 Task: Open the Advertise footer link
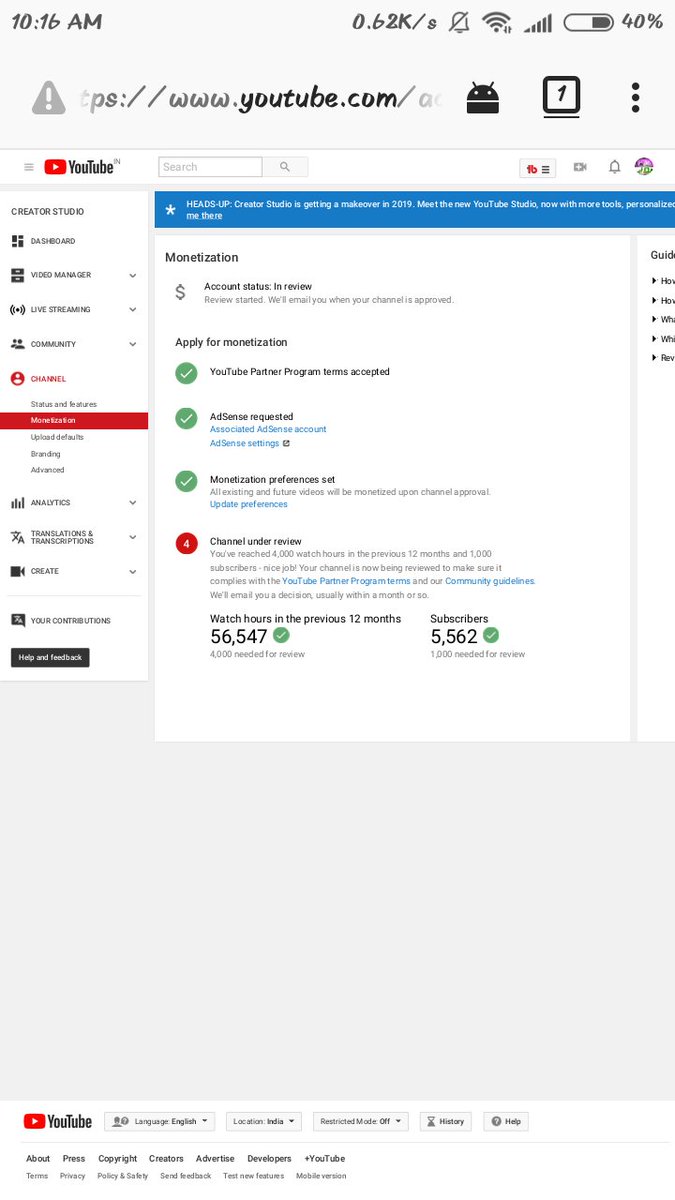pyautogui.click(x=215, y=1159)
